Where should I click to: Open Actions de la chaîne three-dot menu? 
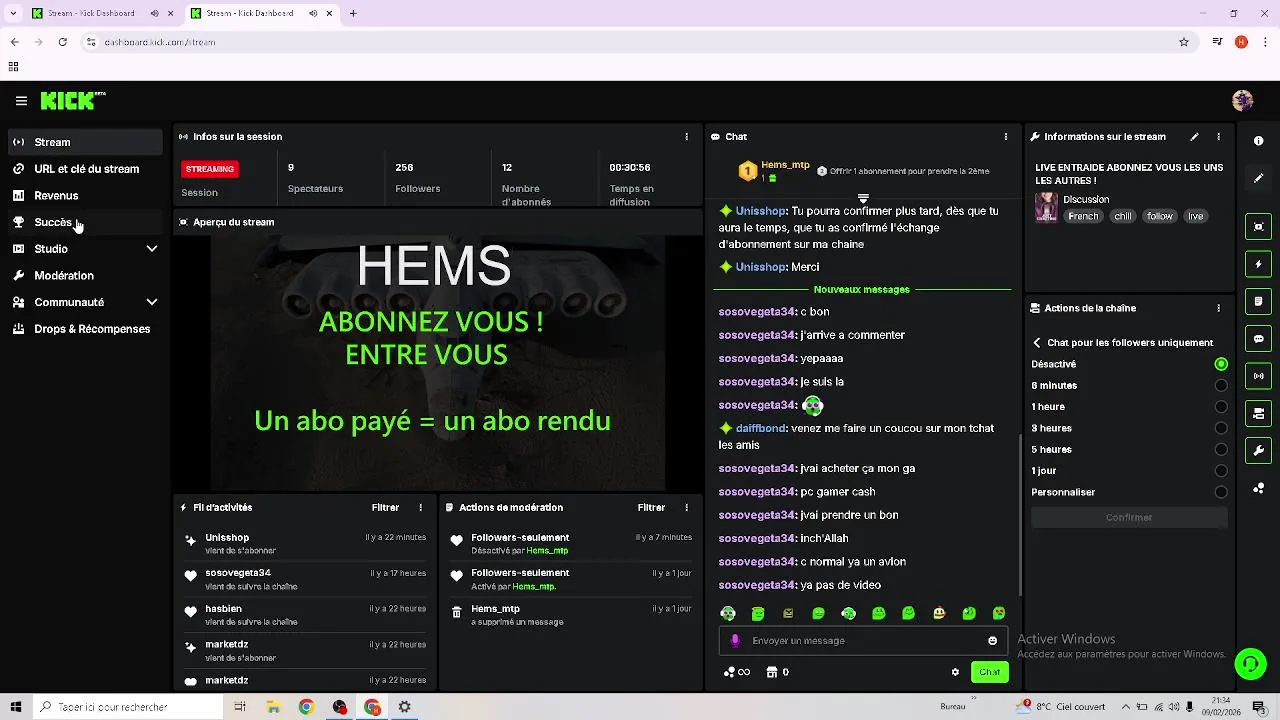pos(1218,309)
